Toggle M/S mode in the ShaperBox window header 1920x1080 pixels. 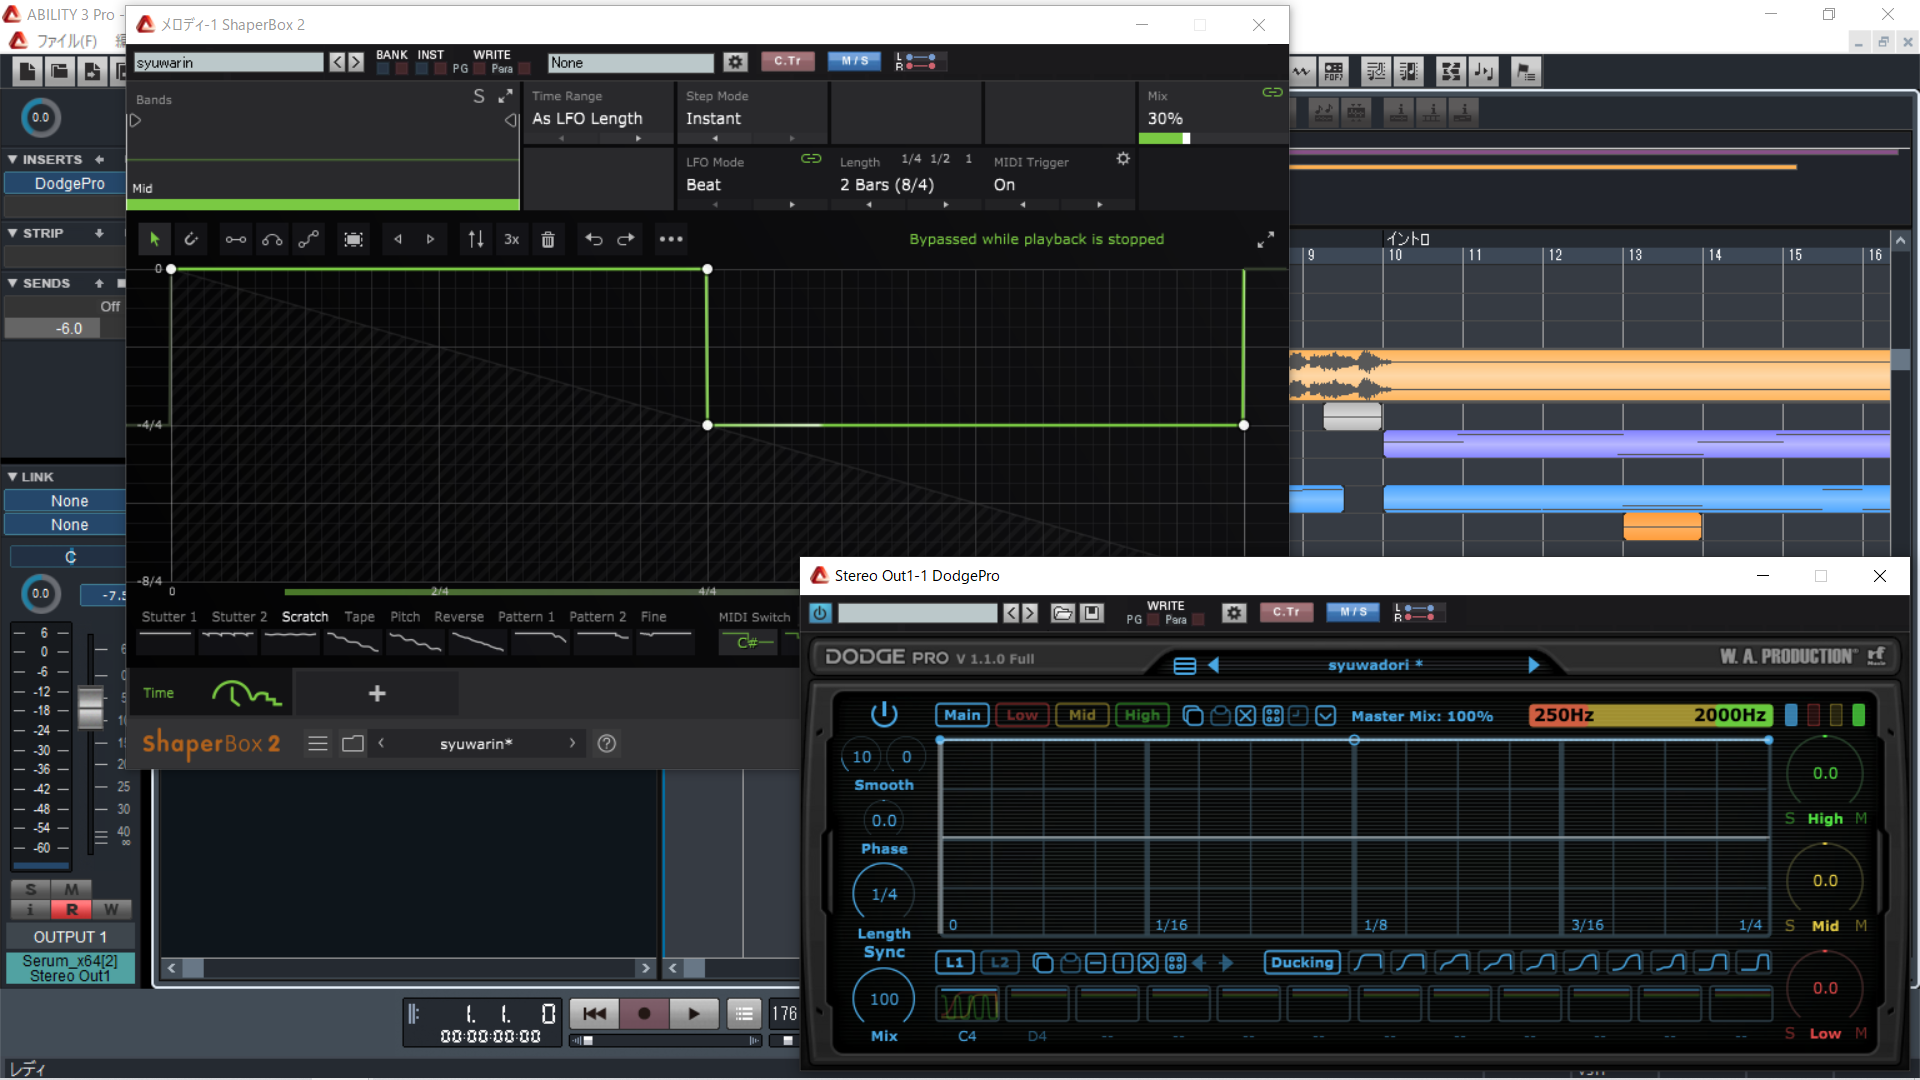855,61
